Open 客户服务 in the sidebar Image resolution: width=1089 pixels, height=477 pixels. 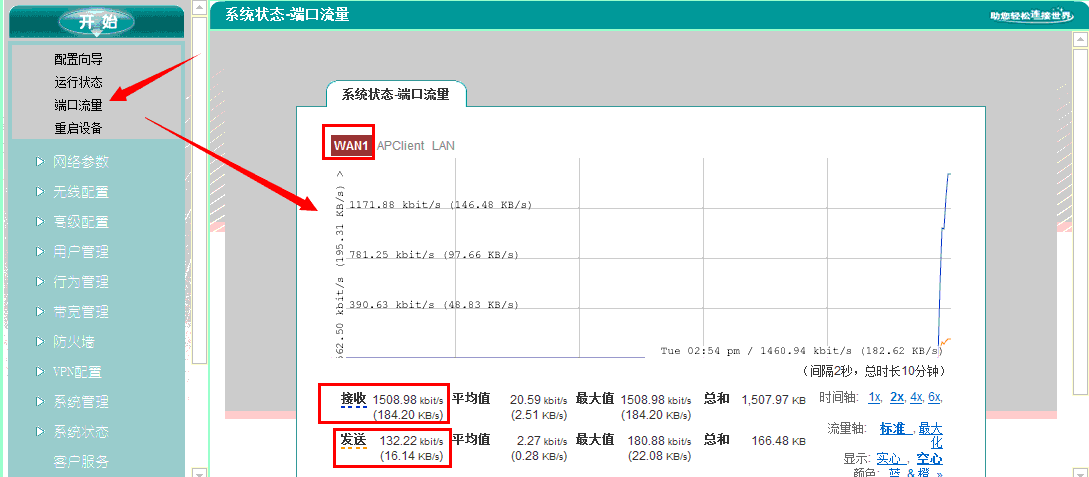pos(81,462)
